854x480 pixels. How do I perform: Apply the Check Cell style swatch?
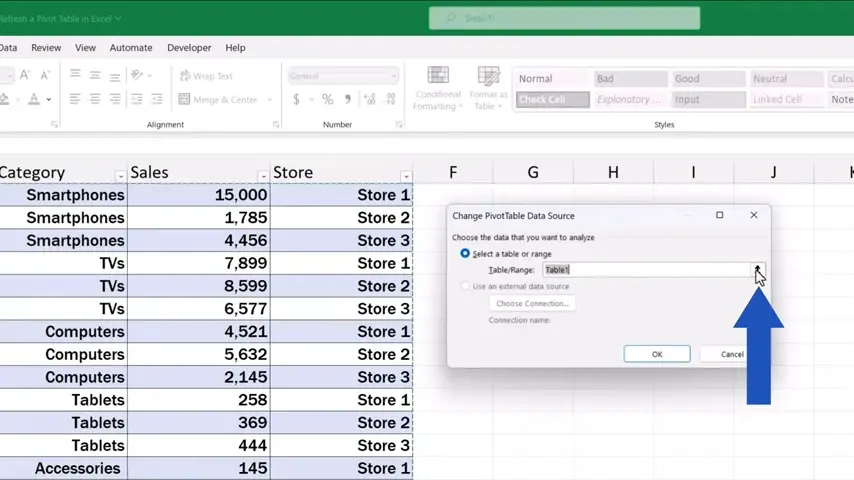(x=552, y=99)
